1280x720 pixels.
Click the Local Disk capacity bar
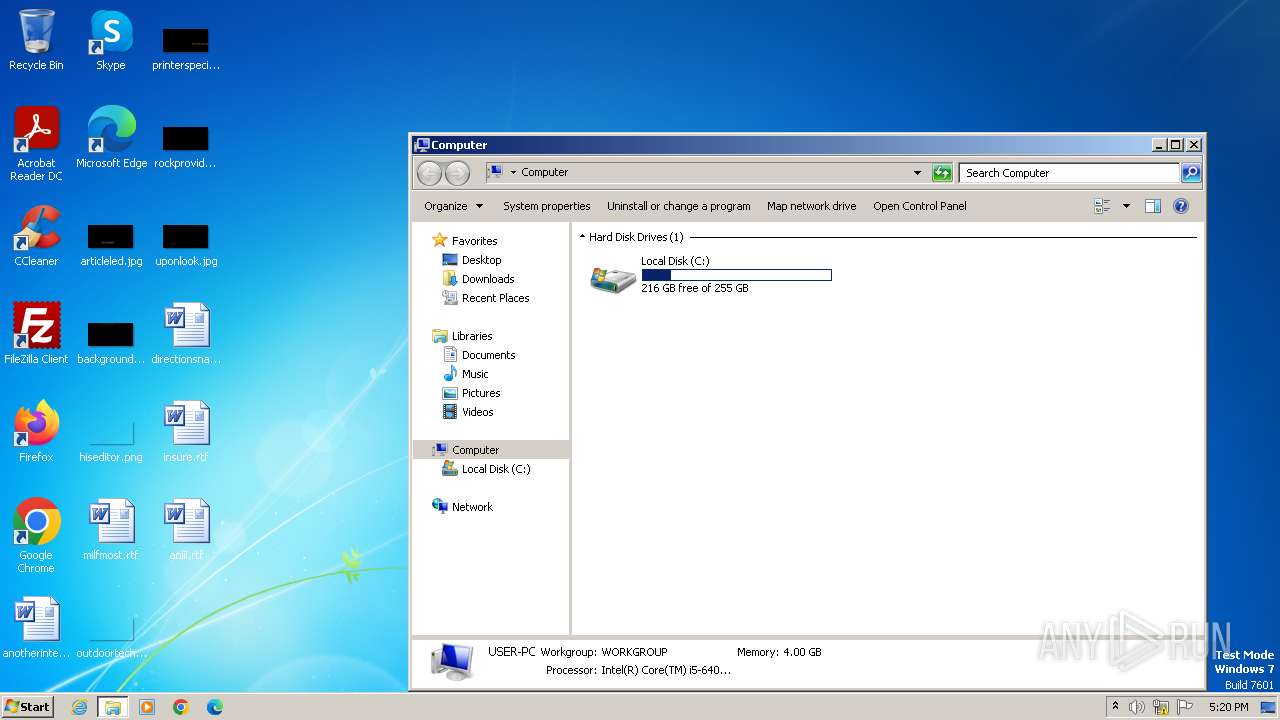point(736,275)
